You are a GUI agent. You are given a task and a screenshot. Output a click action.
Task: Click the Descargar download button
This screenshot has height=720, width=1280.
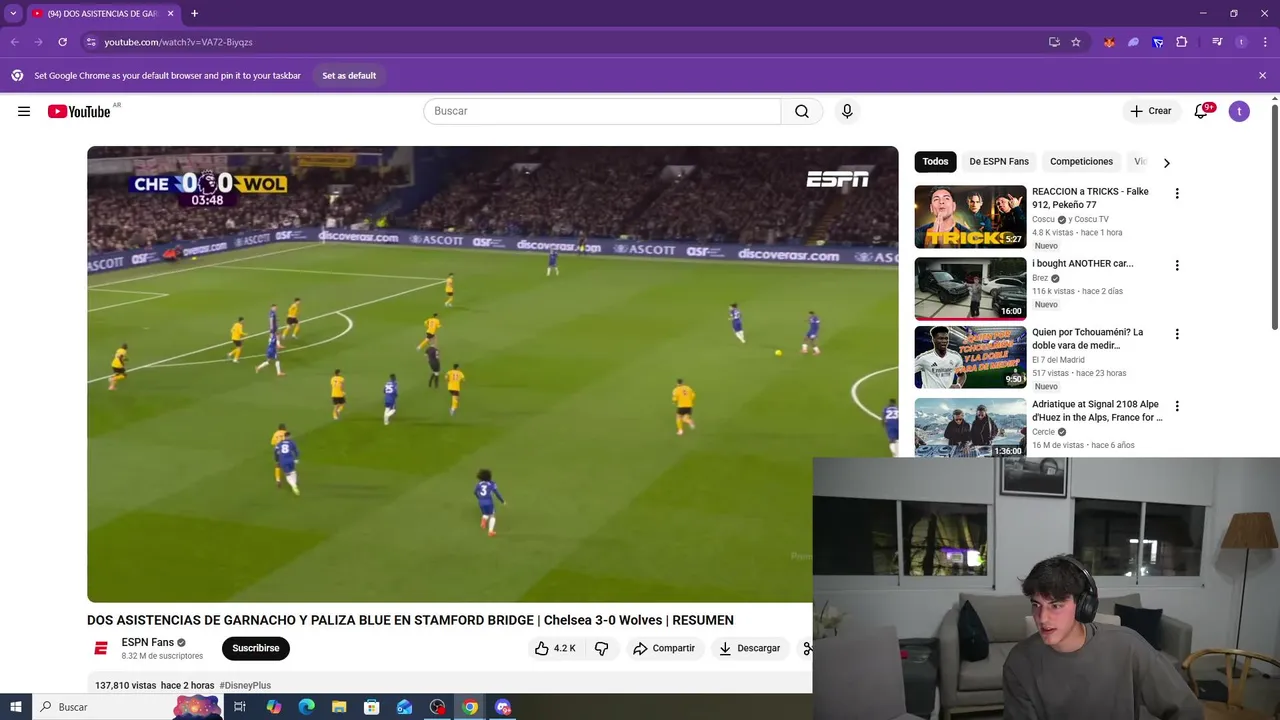(749, 648)
